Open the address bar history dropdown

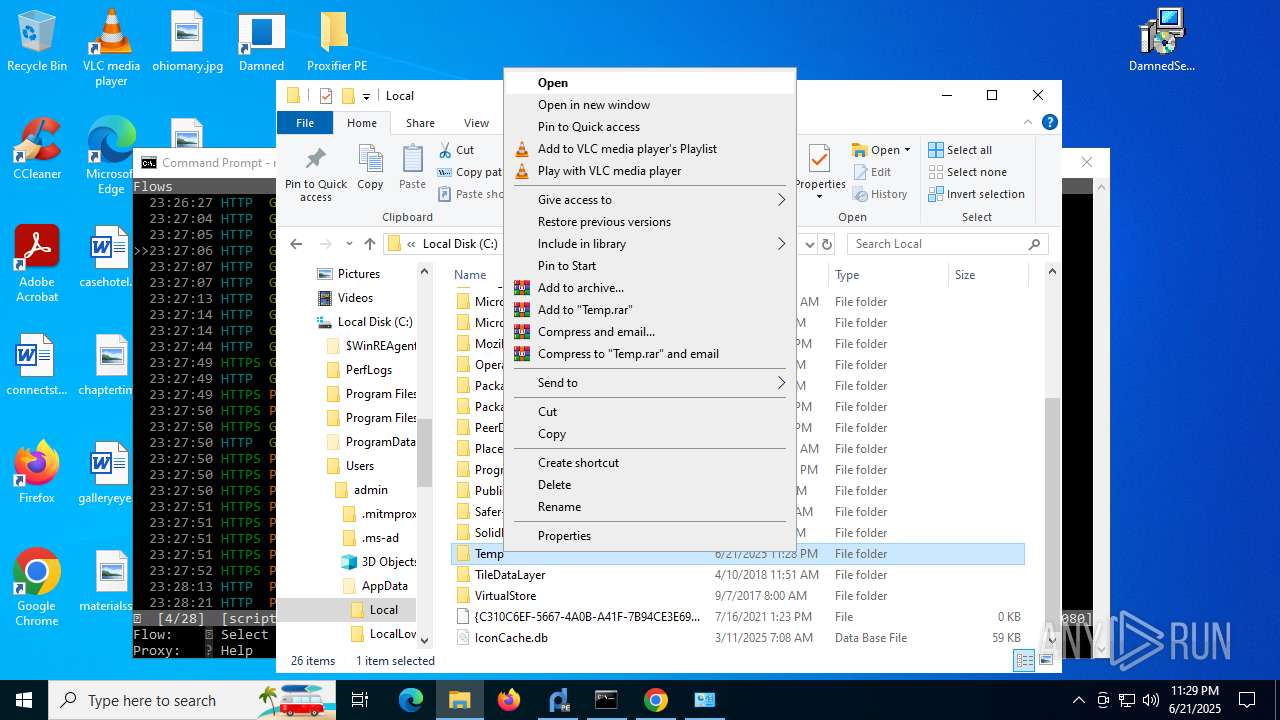(x=809, y=244)
